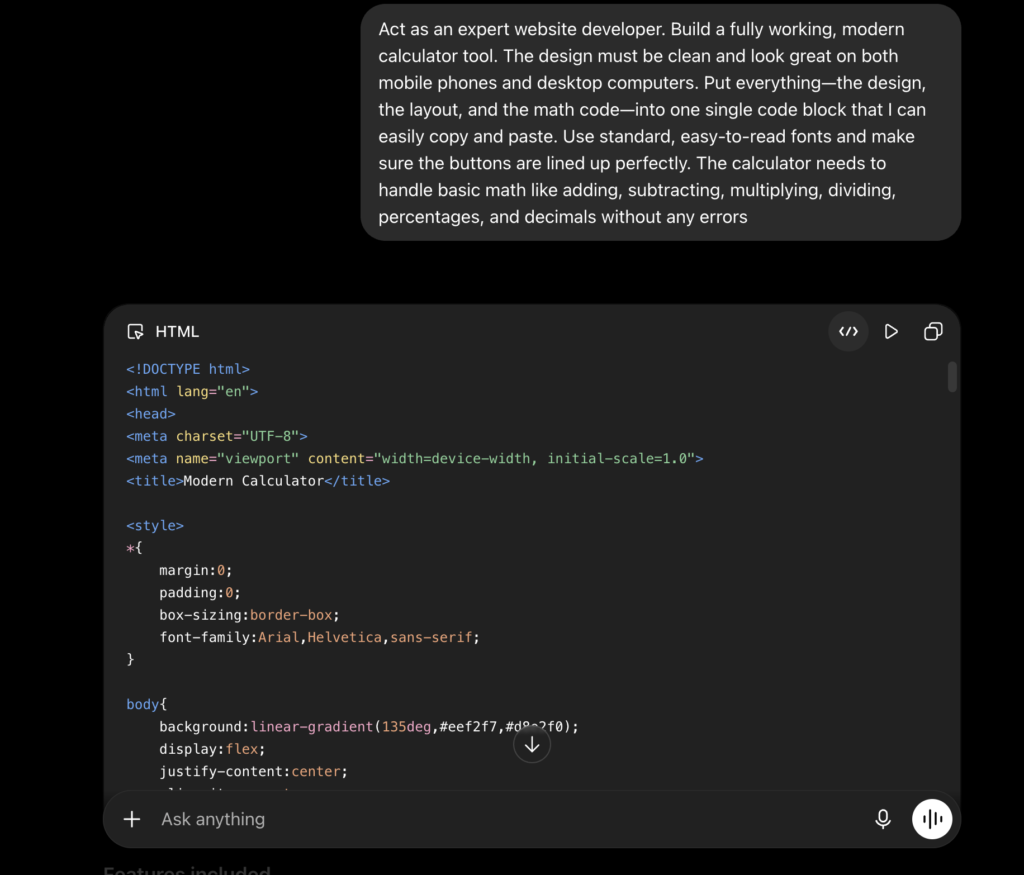
Task: Select the user prompt message bubble
Action: 660,123
